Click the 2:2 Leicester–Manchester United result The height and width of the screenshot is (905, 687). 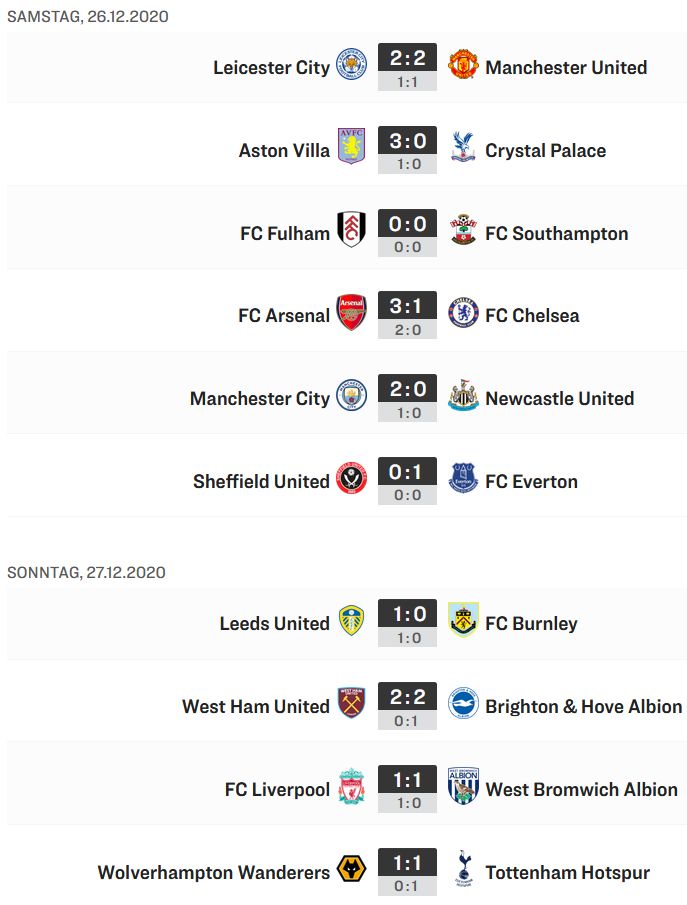point(408,67)
